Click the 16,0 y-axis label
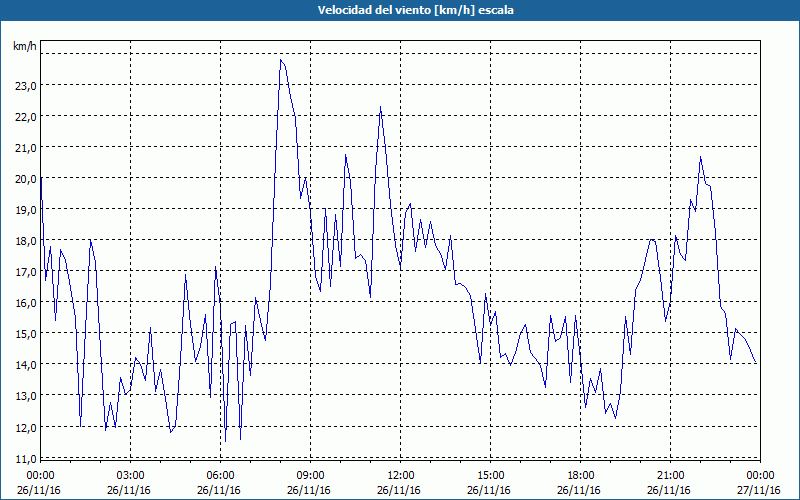This screenshot has height=500, width=800. coord(26,303)
